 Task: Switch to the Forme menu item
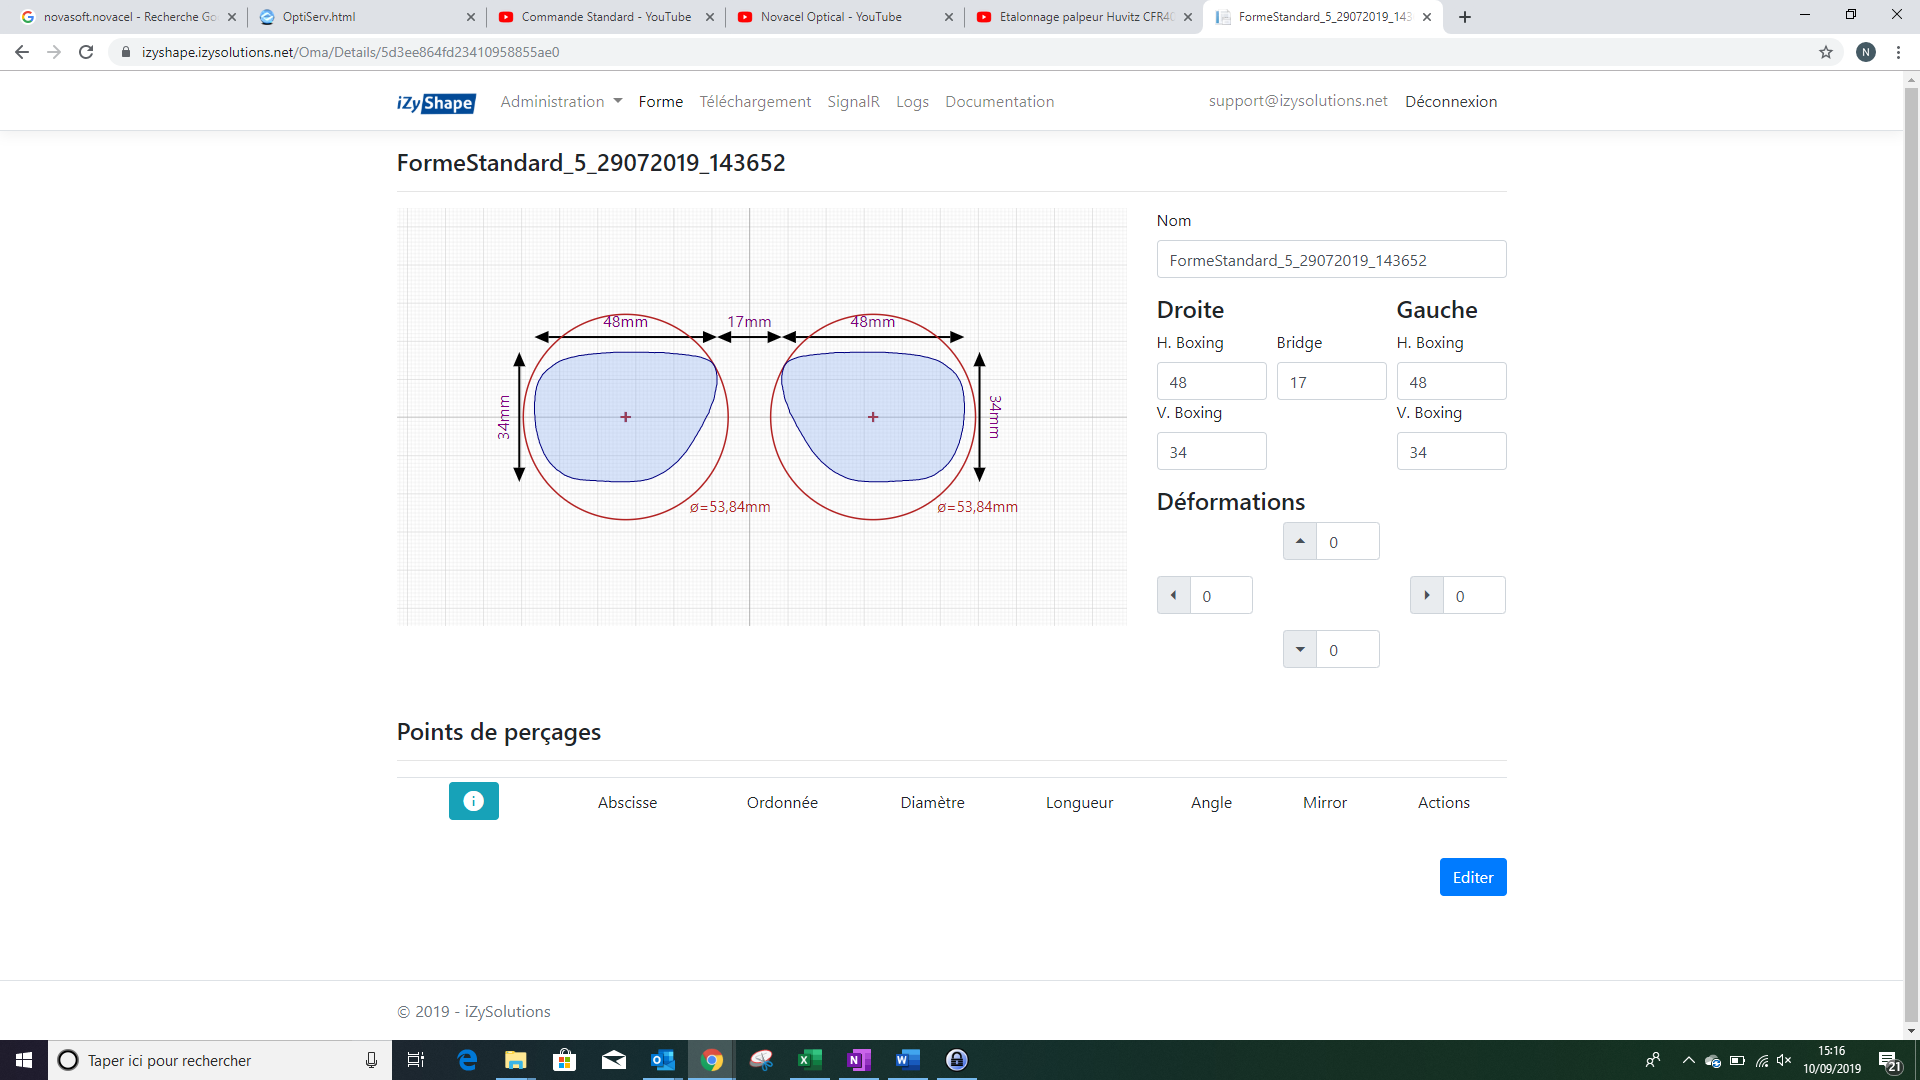(x=660, y=101)
